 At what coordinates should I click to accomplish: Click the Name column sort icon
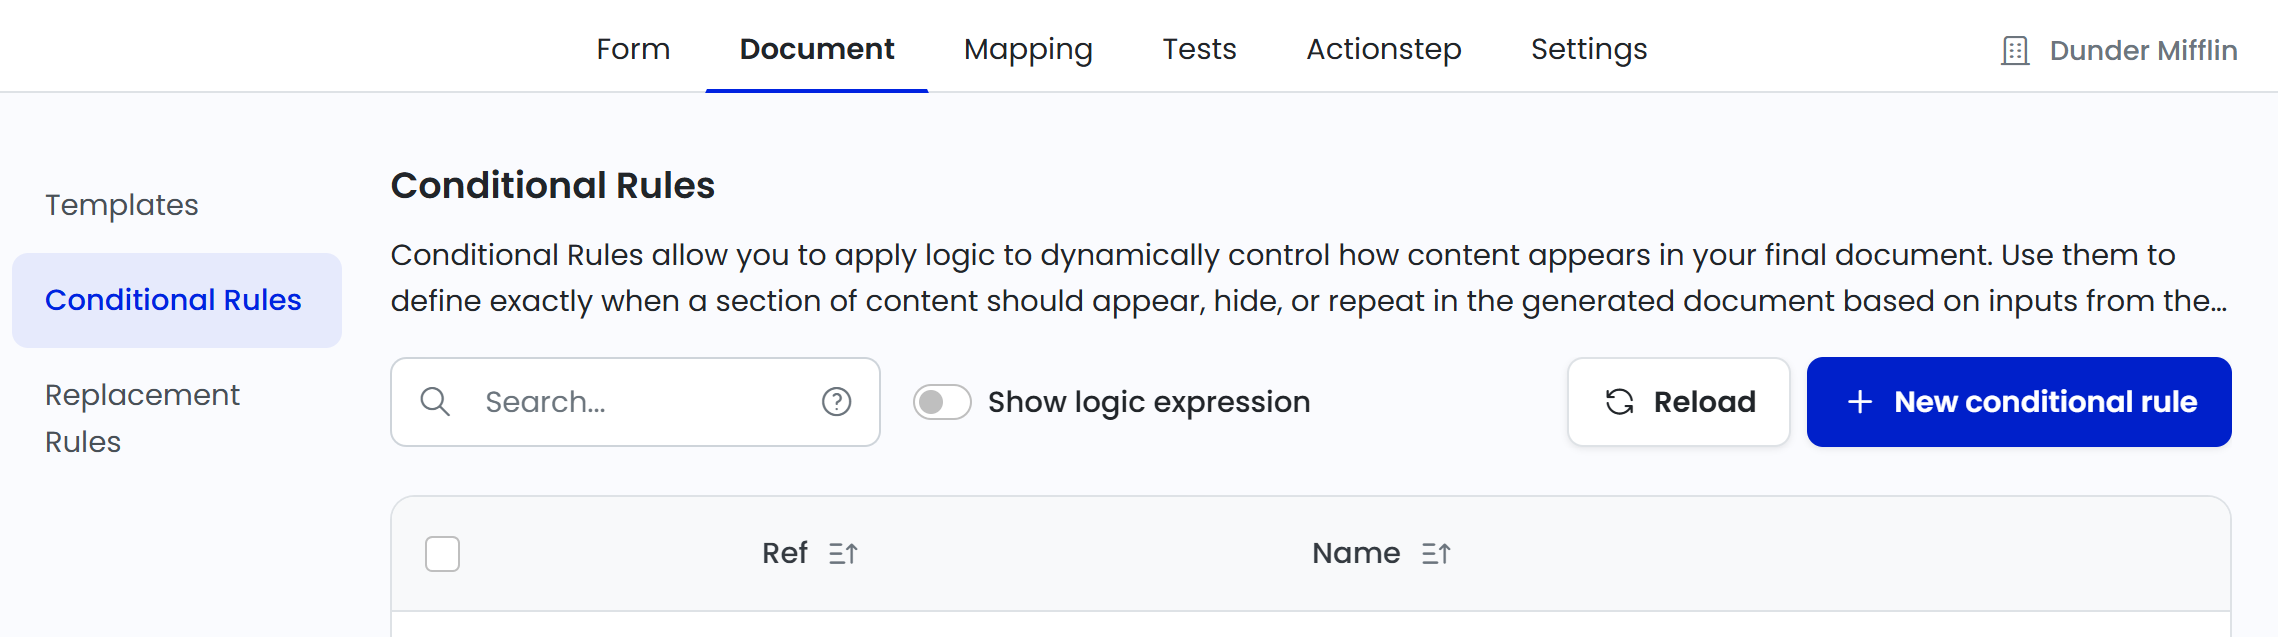pos(1436,554)
